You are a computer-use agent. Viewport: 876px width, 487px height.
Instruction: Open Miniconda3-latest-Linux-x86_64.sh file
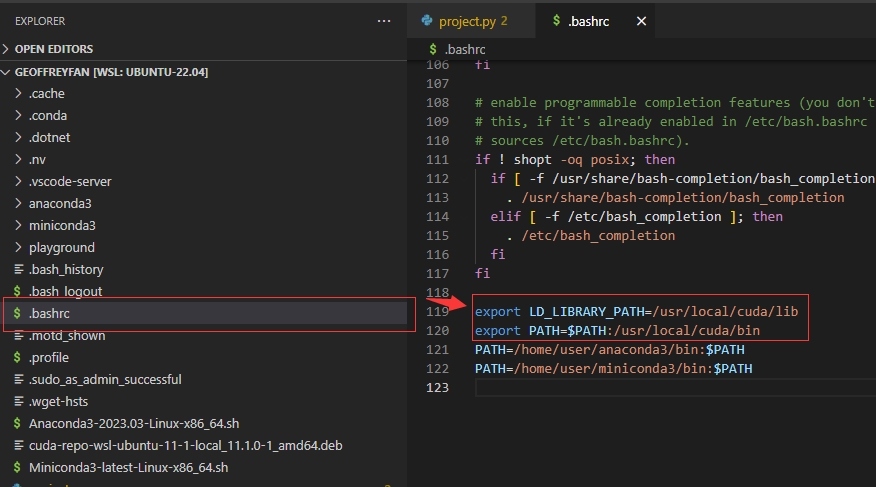(128, 468)
